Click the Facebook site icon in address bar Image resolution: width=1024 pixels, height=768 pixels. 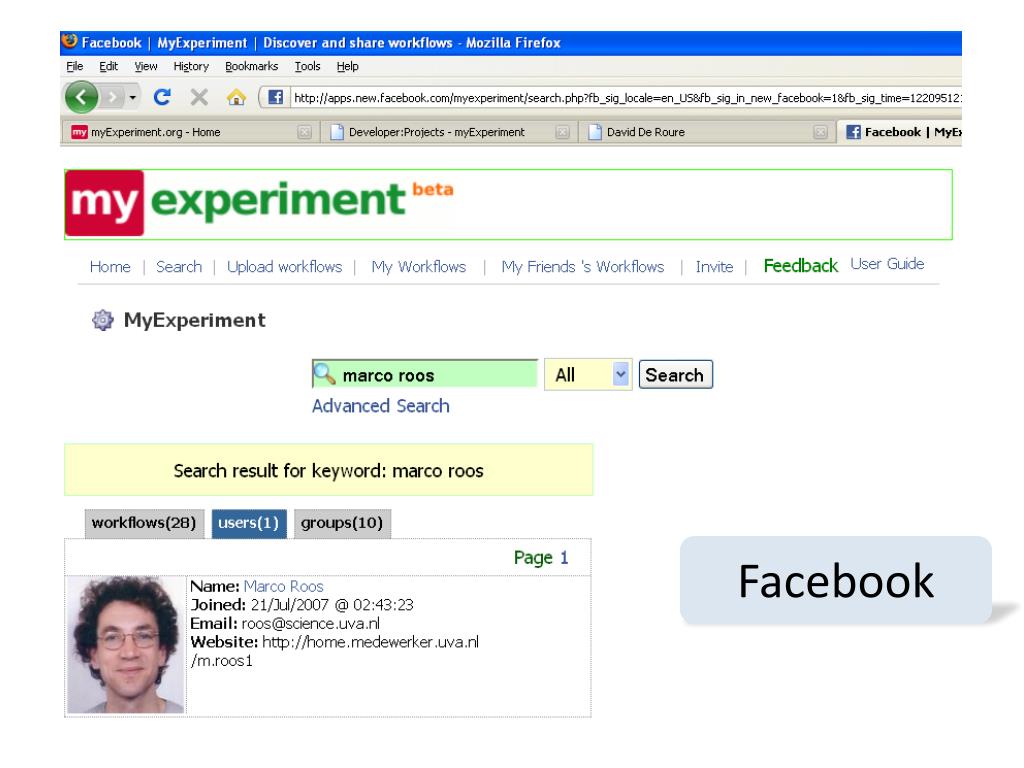(276, 97)
